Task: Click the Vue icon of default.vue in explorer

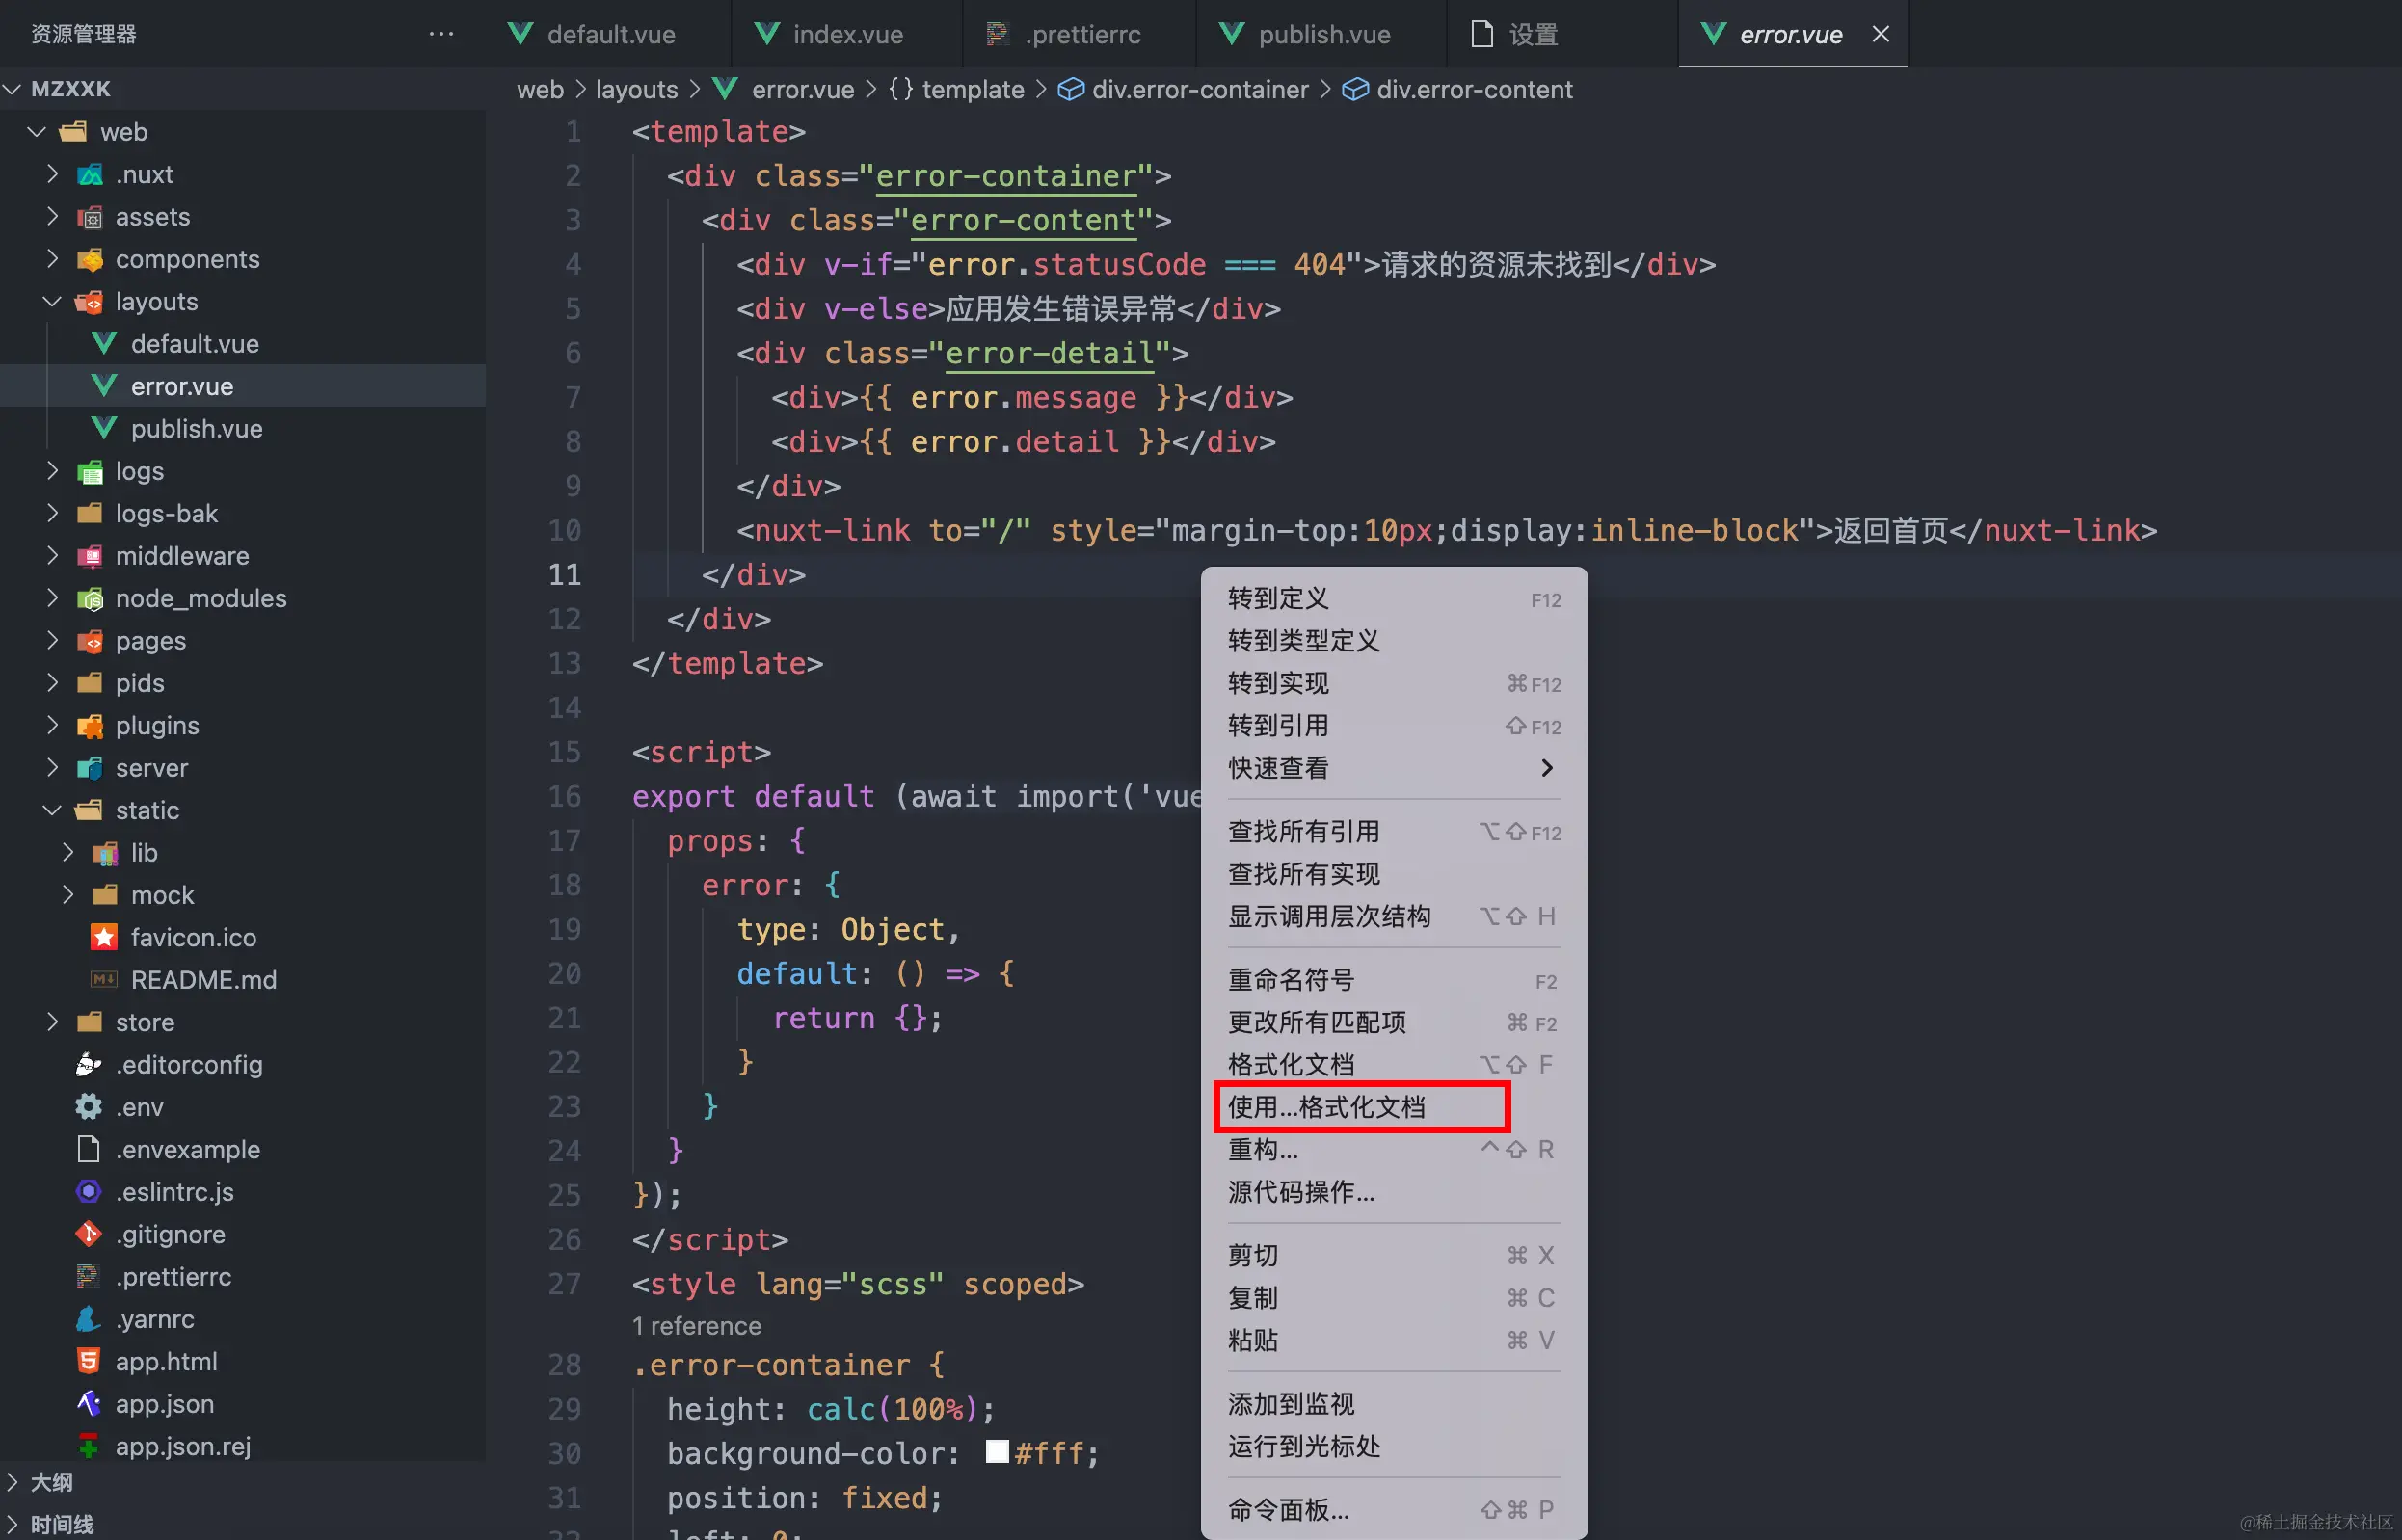Action: [104, 343]
